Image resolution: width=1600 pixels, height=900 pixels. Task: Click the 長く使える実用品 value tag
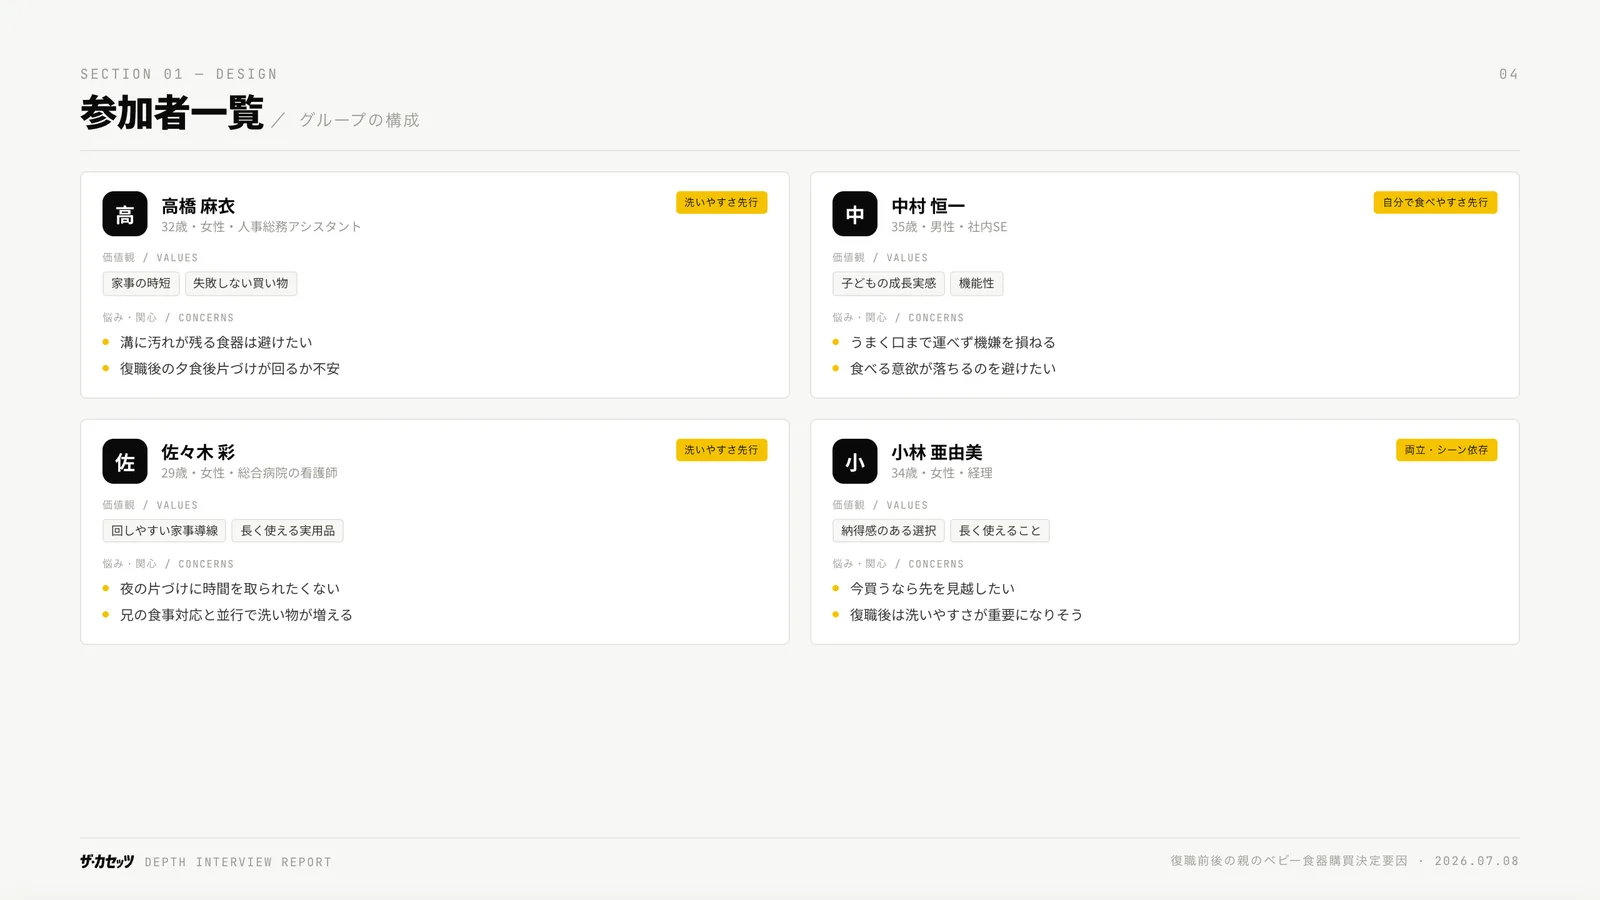tap(288, 530)
